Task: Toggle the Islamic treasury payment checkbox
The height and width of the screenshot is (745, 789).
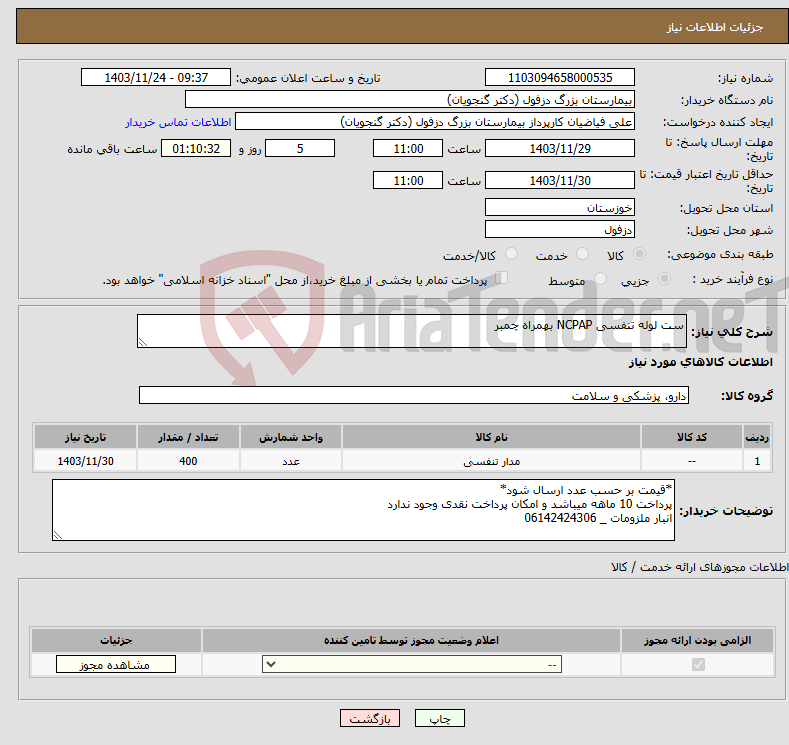Action: coord(502,279)
